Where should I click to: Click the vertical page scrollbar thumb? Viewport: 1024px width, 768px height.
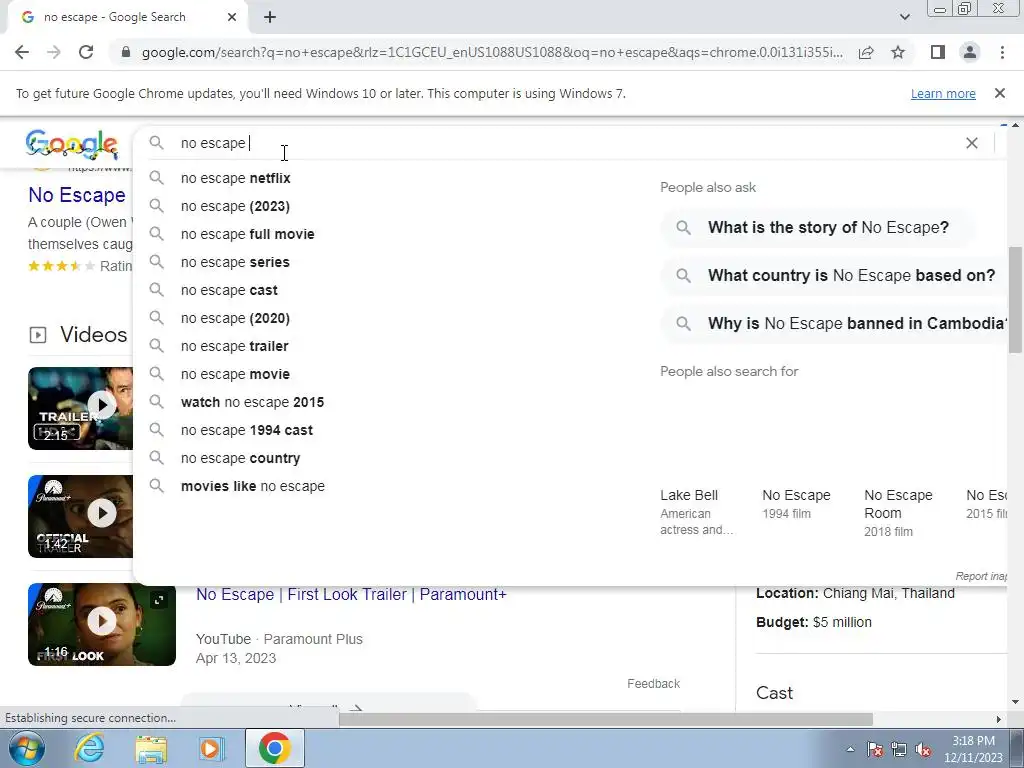[1015, 300]
